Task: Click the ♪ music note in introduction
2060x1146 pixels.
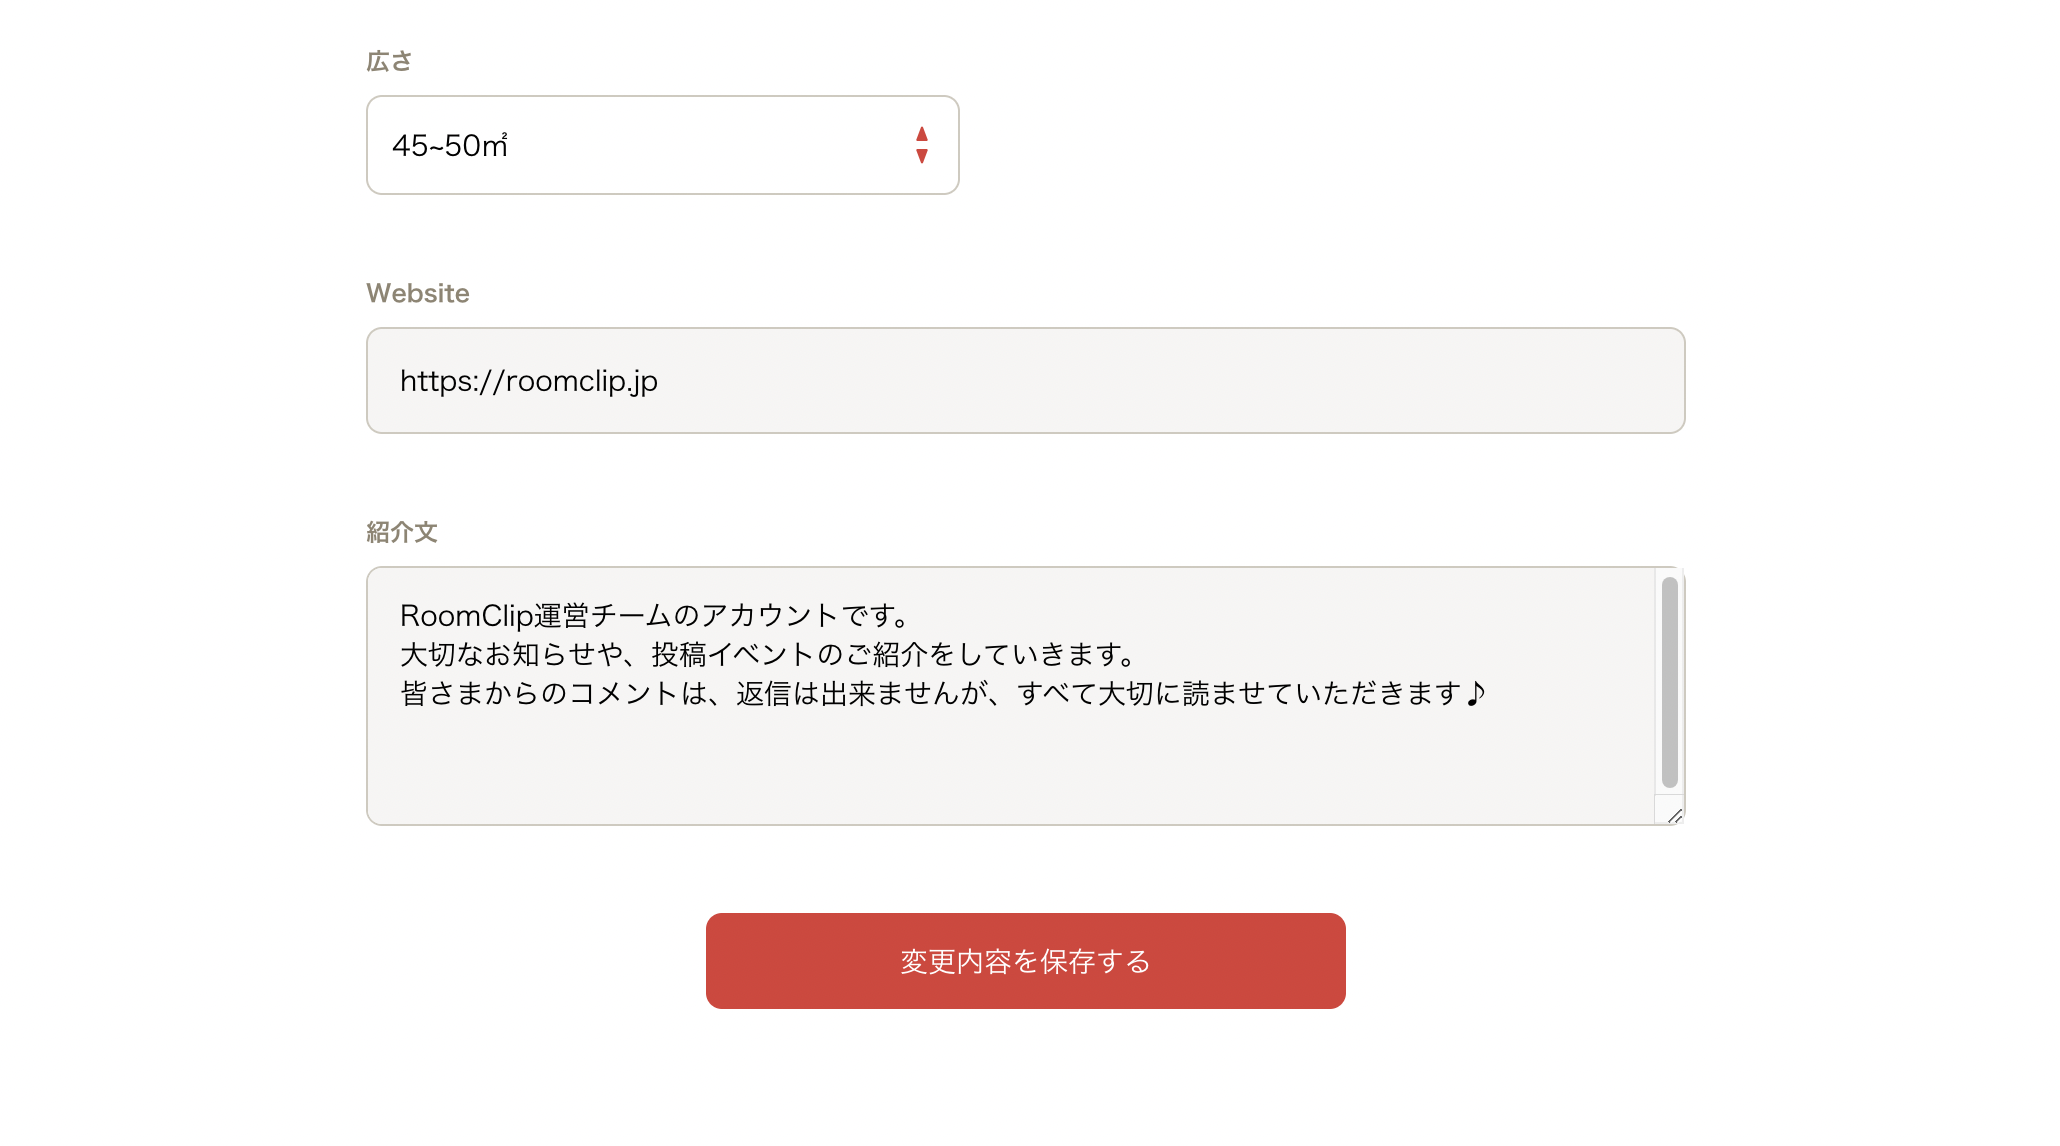Action: [1476, 694]
